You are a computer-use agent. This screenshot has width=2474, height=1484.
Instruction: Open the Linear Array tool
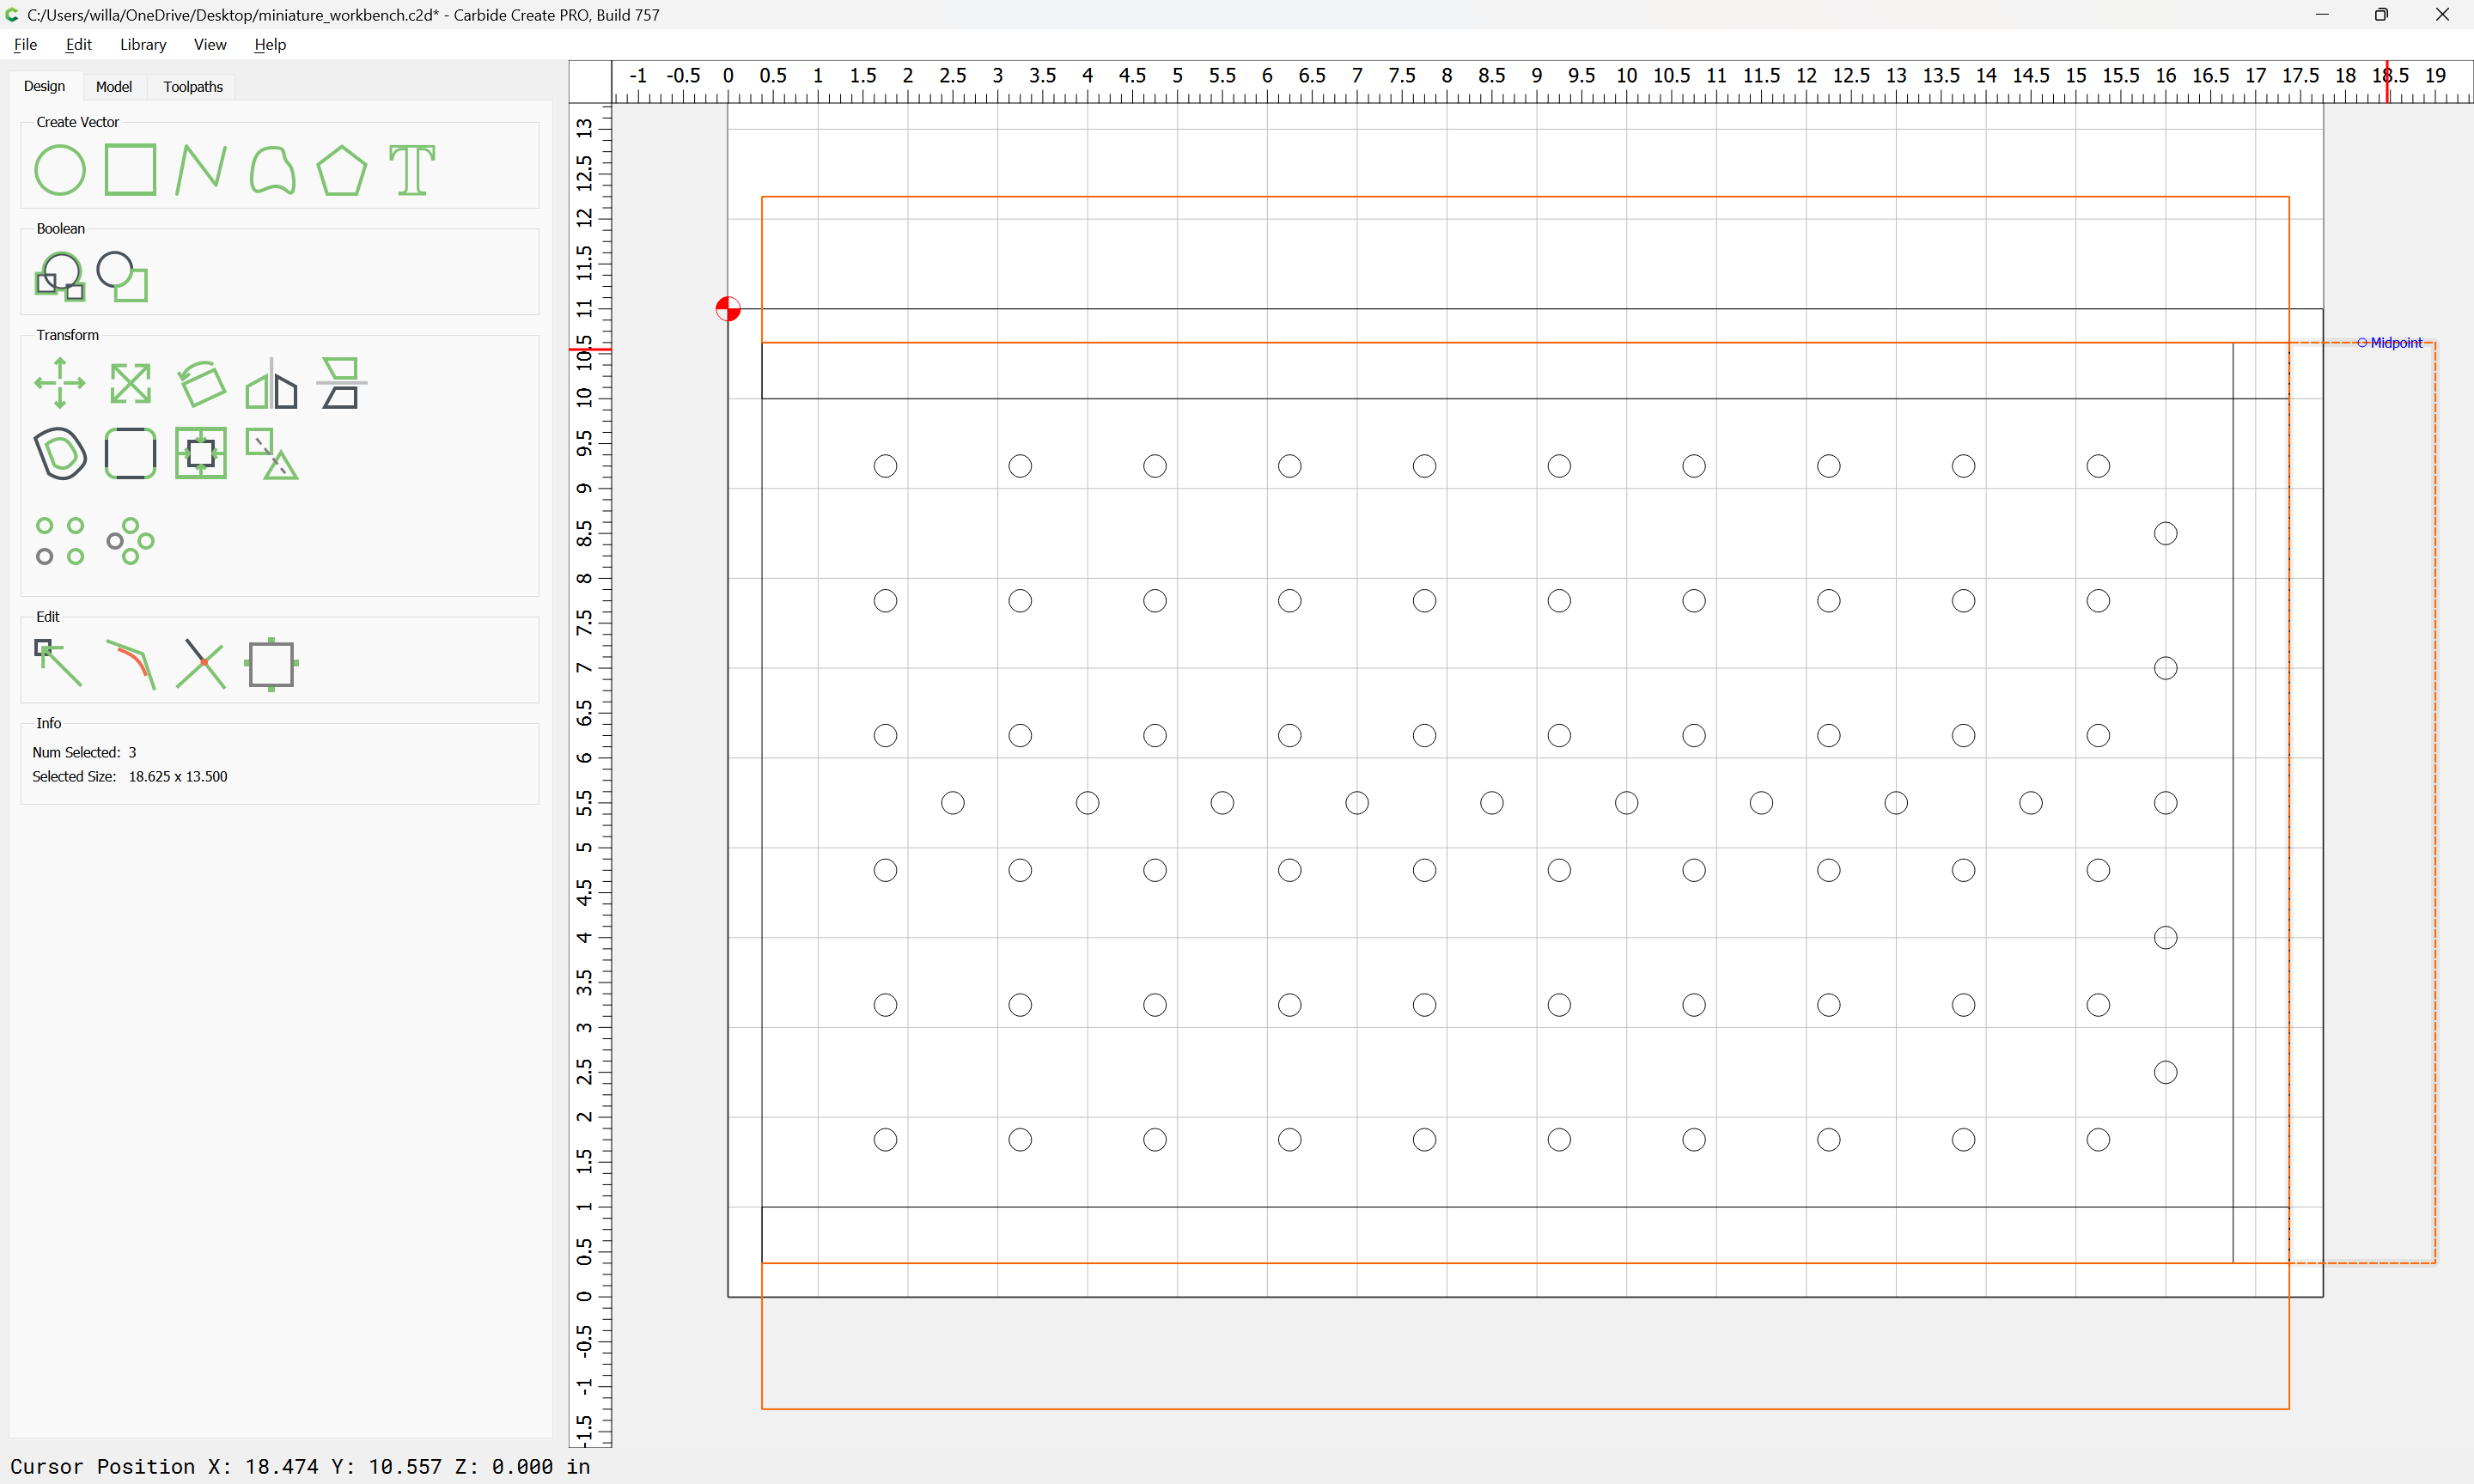pyautogui.click(x=60, y=541)
